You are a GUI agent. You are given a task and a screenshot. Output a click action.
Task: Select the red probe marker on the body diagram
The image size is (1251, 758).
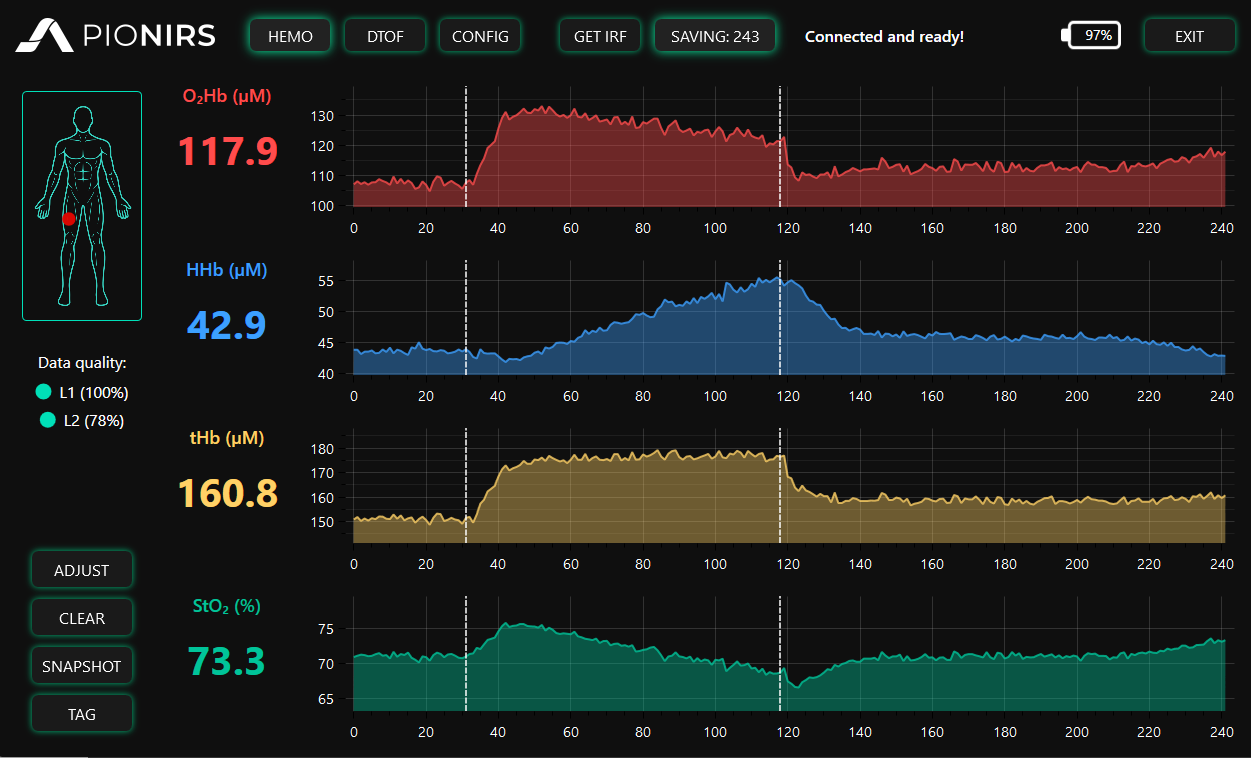(x=69, y=218)
